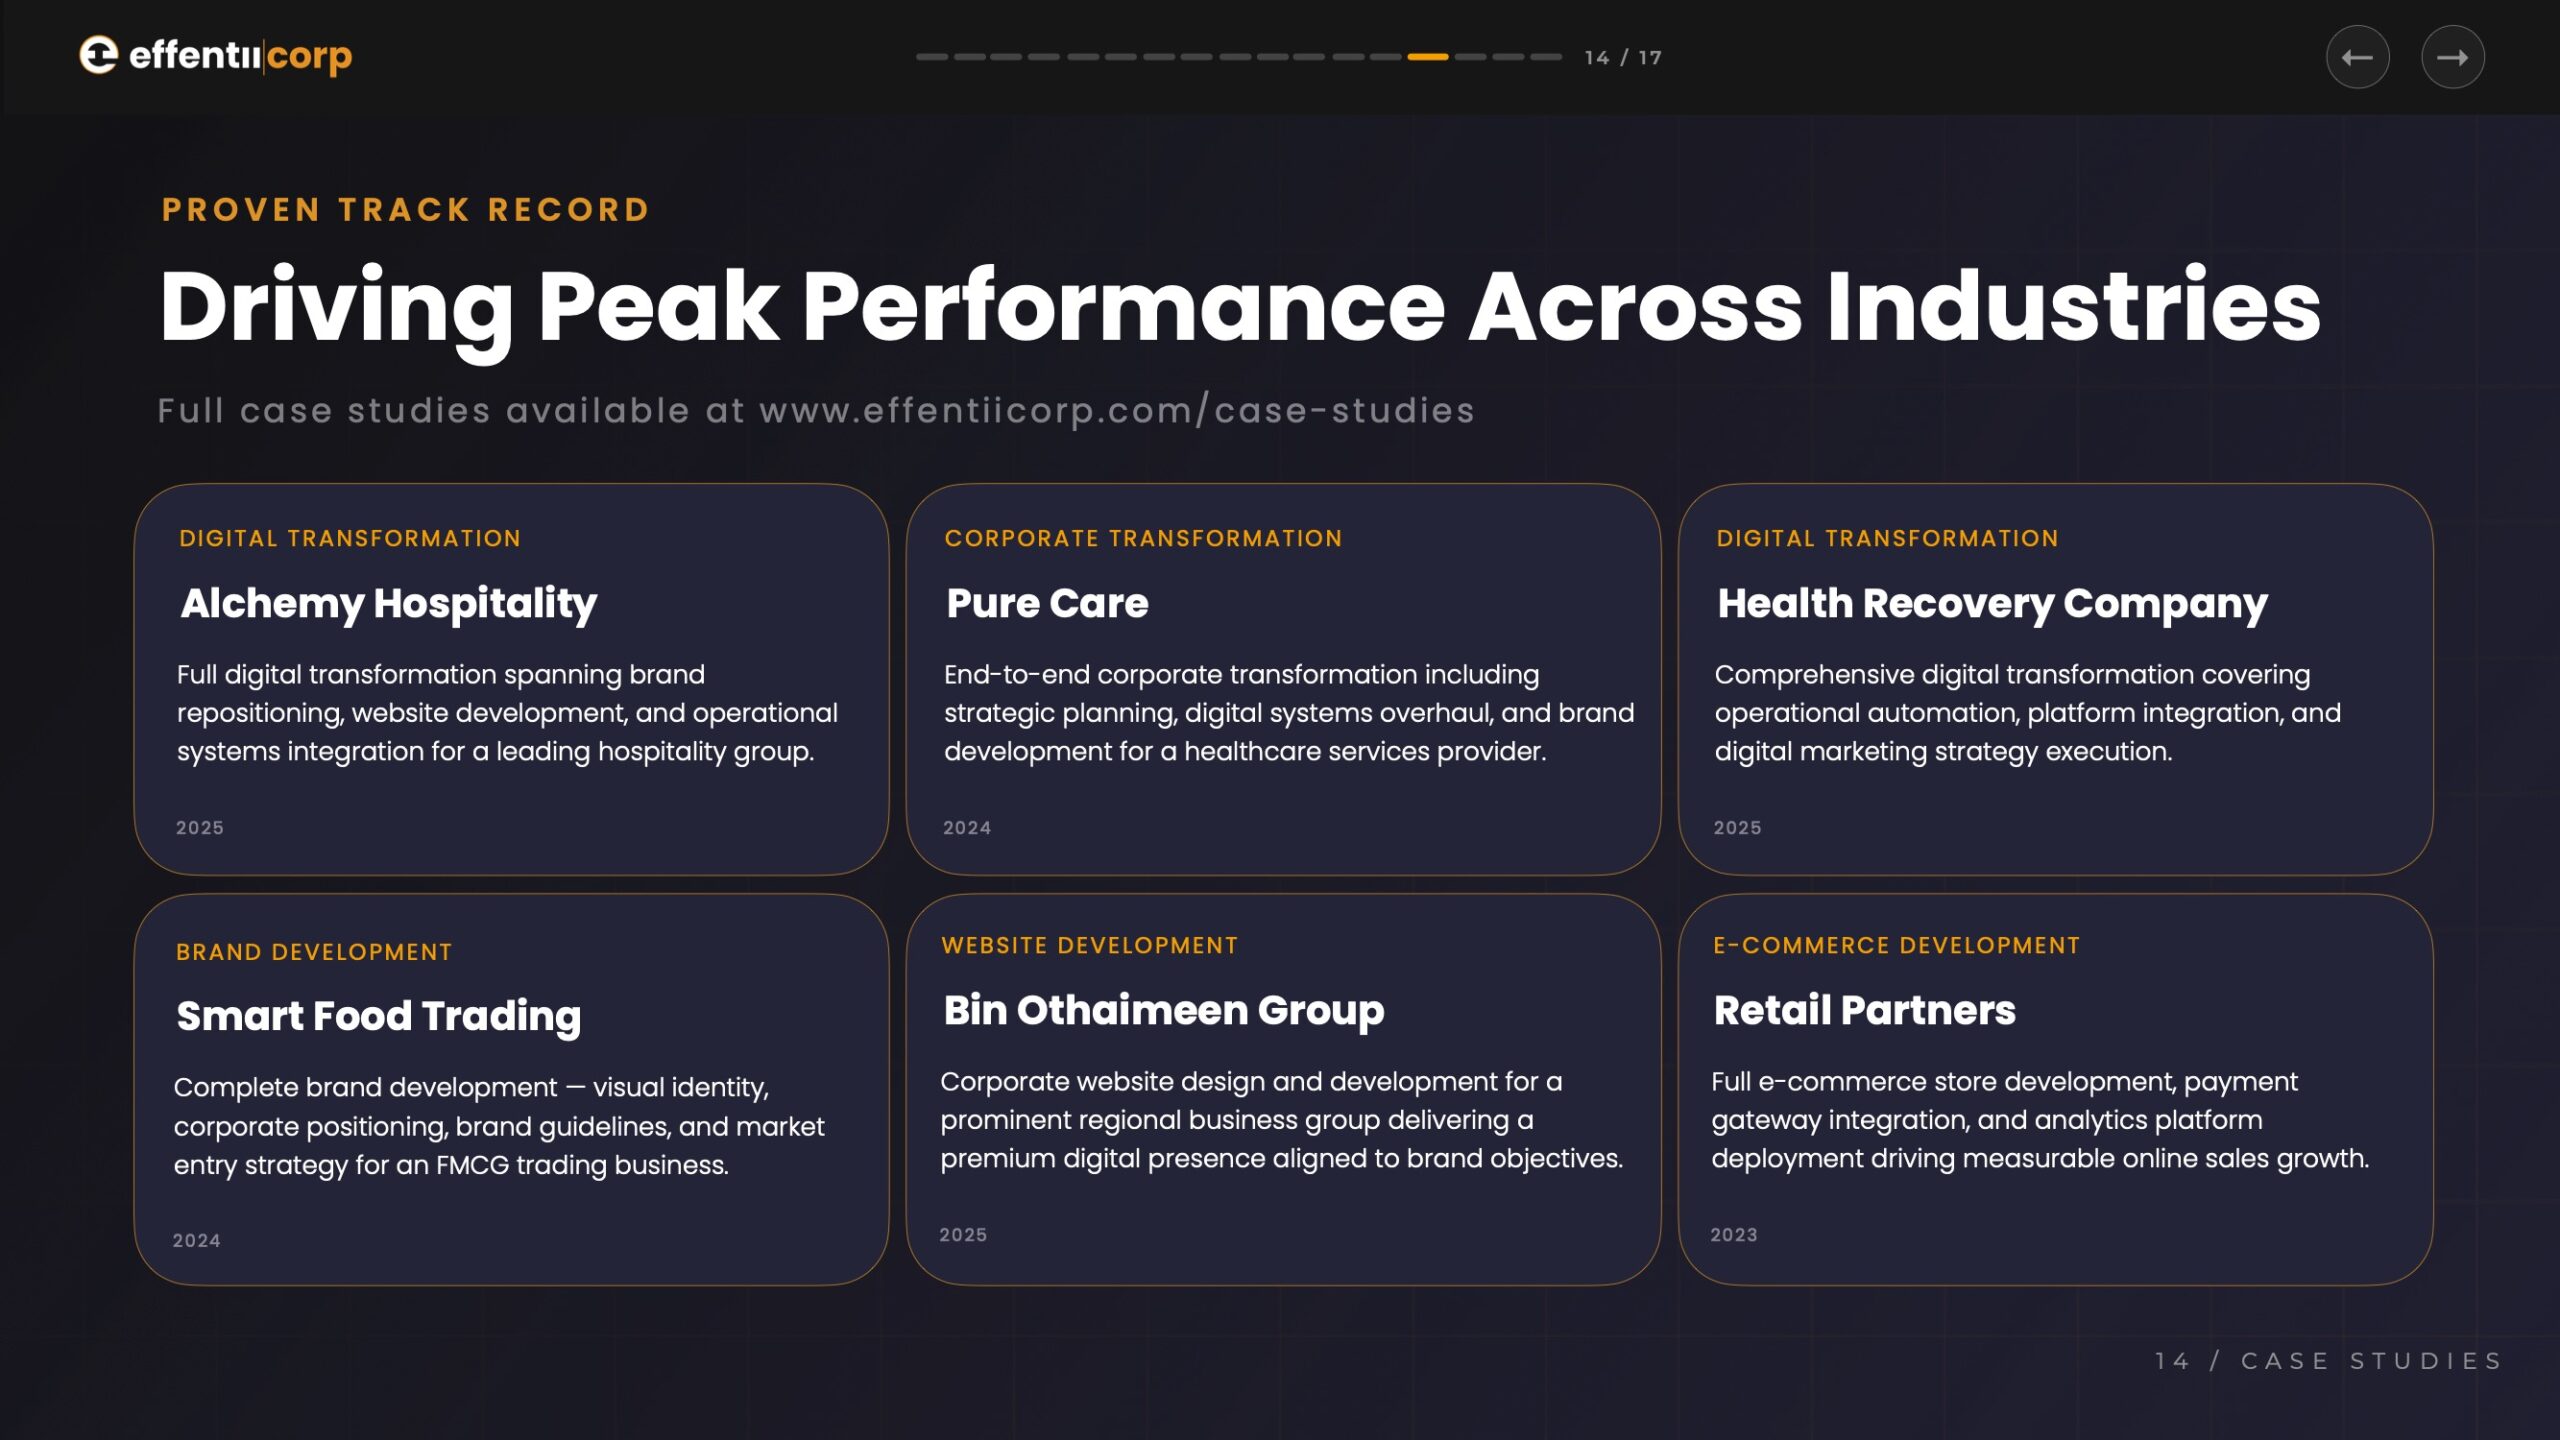Click the 14 / 17 slide counter
Image resolution: width=2560 pixels, height=1440 pixels.
point(1622,58)
